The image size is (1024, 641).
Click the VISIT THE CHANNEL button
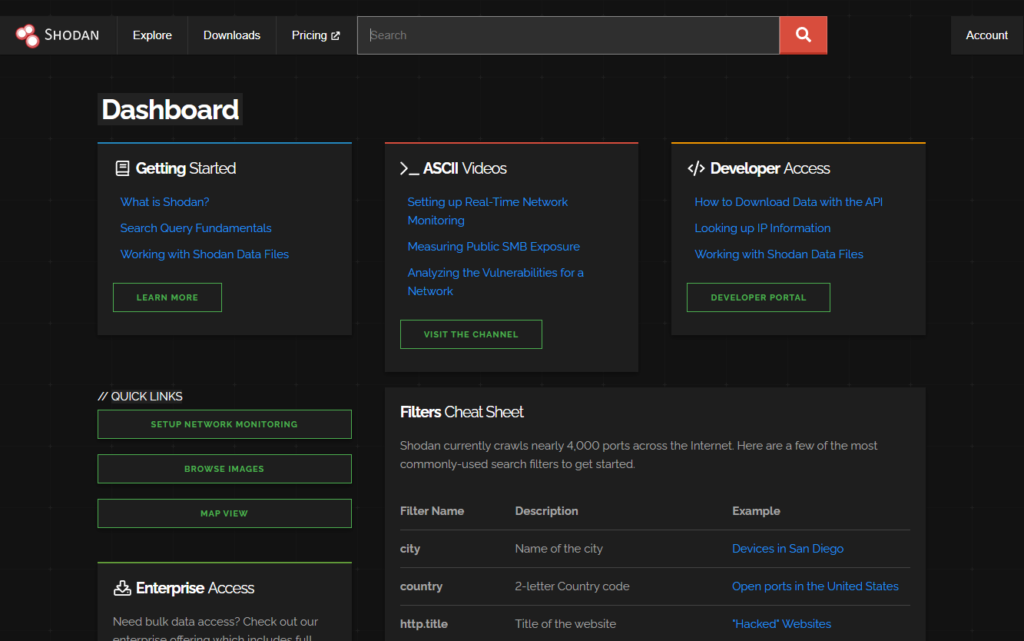[x=471, y=334]
